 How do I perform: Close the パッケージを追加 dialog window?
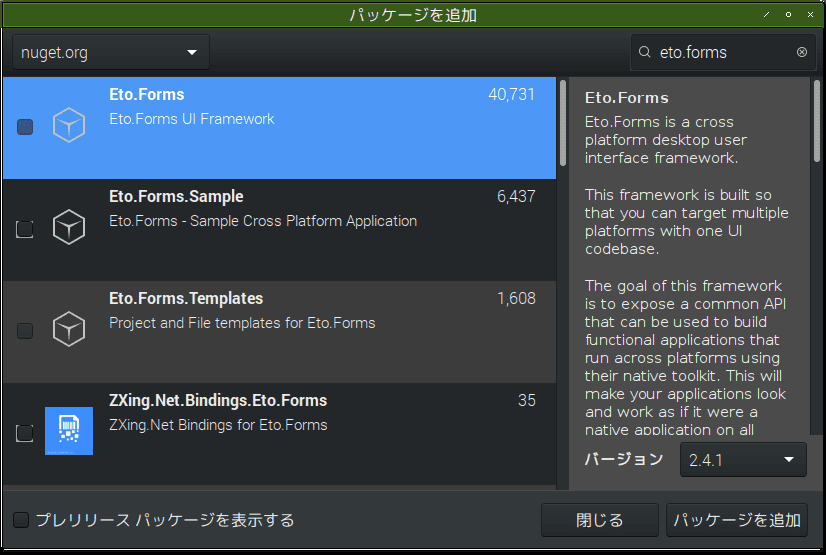pyautogui.click(x=810, y=15)
